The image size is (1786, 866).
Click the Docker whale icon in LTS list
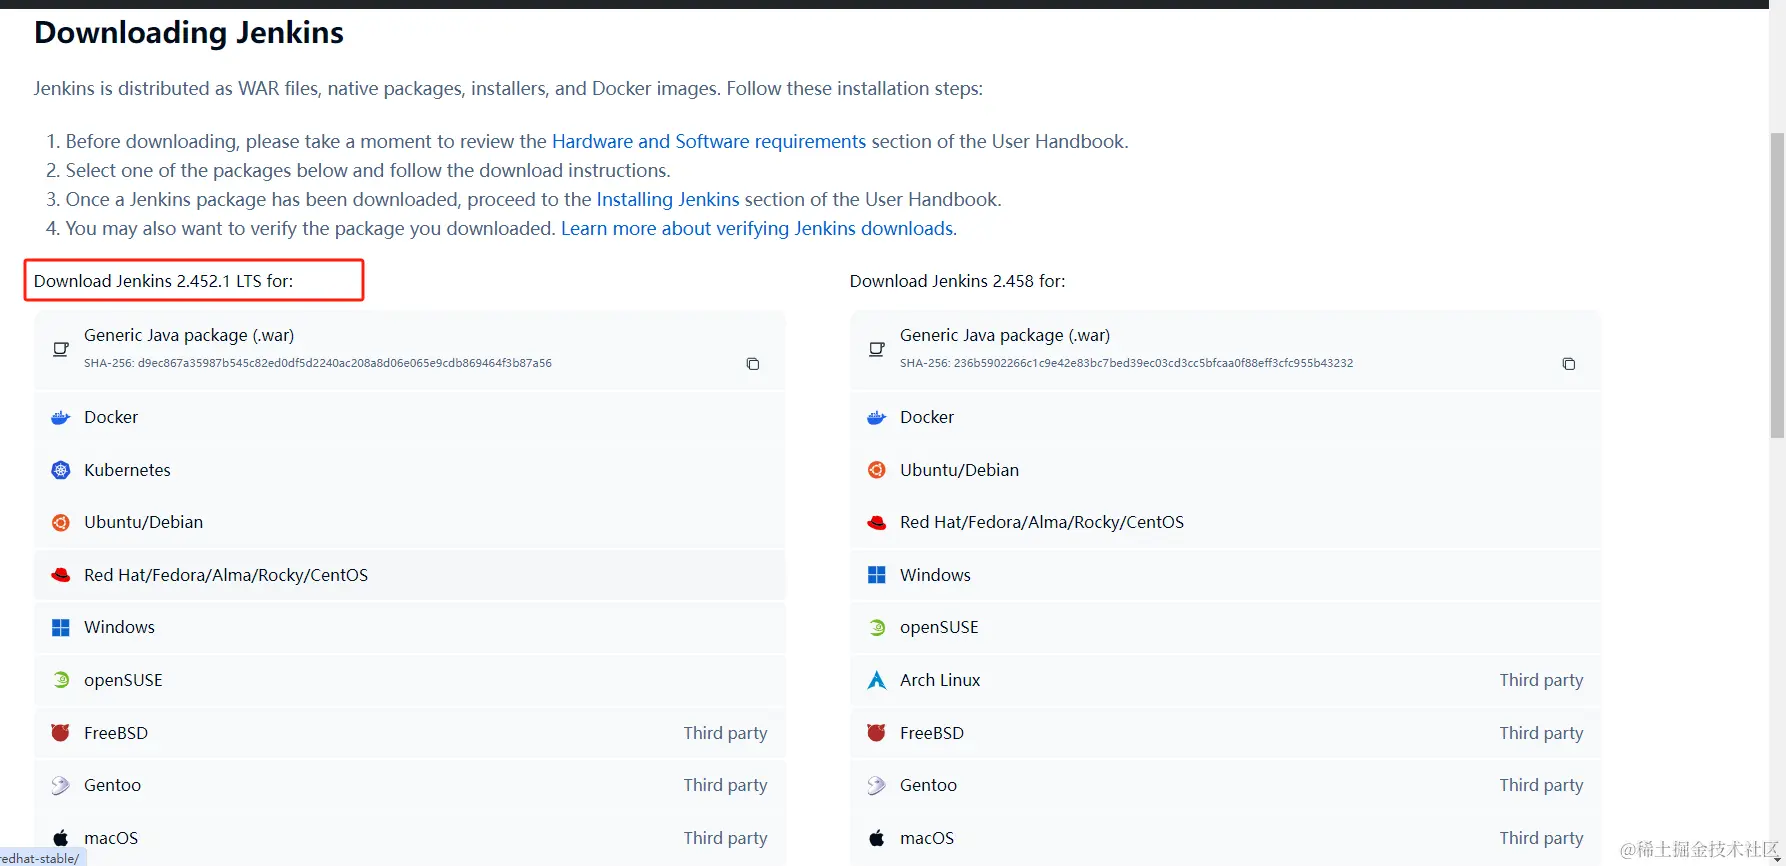[61, 418]
